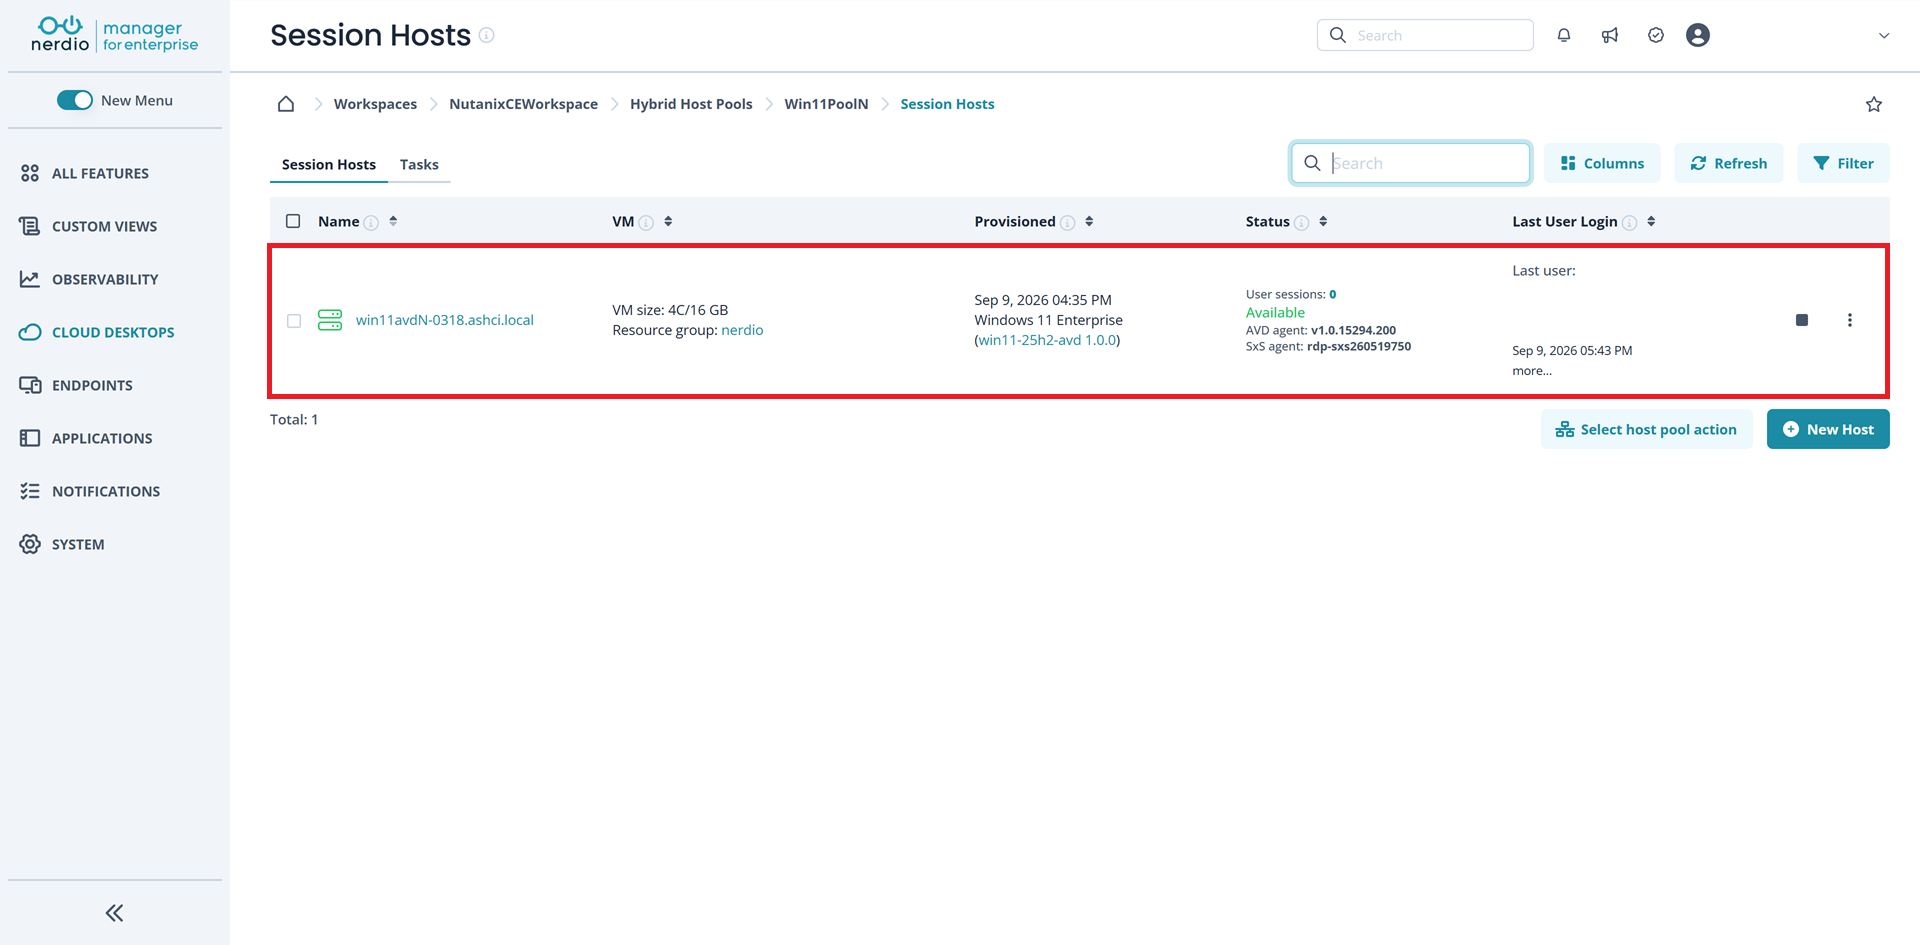Open the tasks checkmark status icon

point(1656,35)
